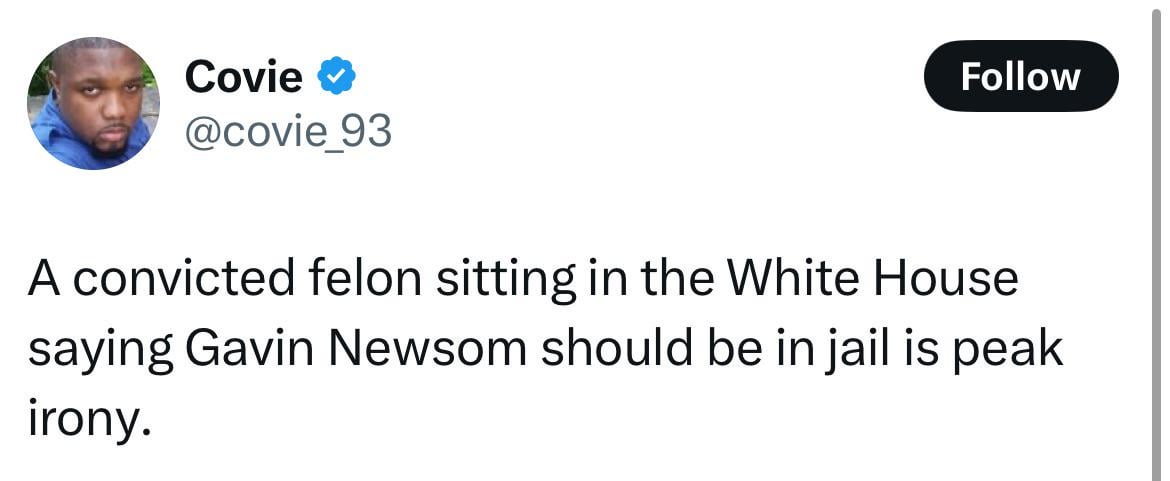1170x481 pixels.
Task: Open Covie's profile picture
Action: pyautogui.click(x=93, y=104)
